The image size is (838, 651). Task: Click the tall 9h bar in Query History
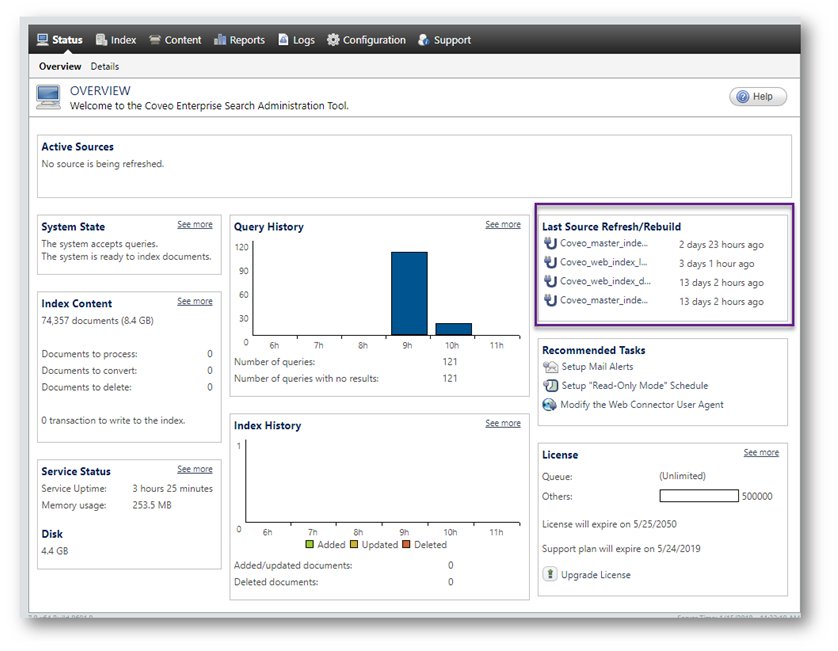(x=409, y=293)
